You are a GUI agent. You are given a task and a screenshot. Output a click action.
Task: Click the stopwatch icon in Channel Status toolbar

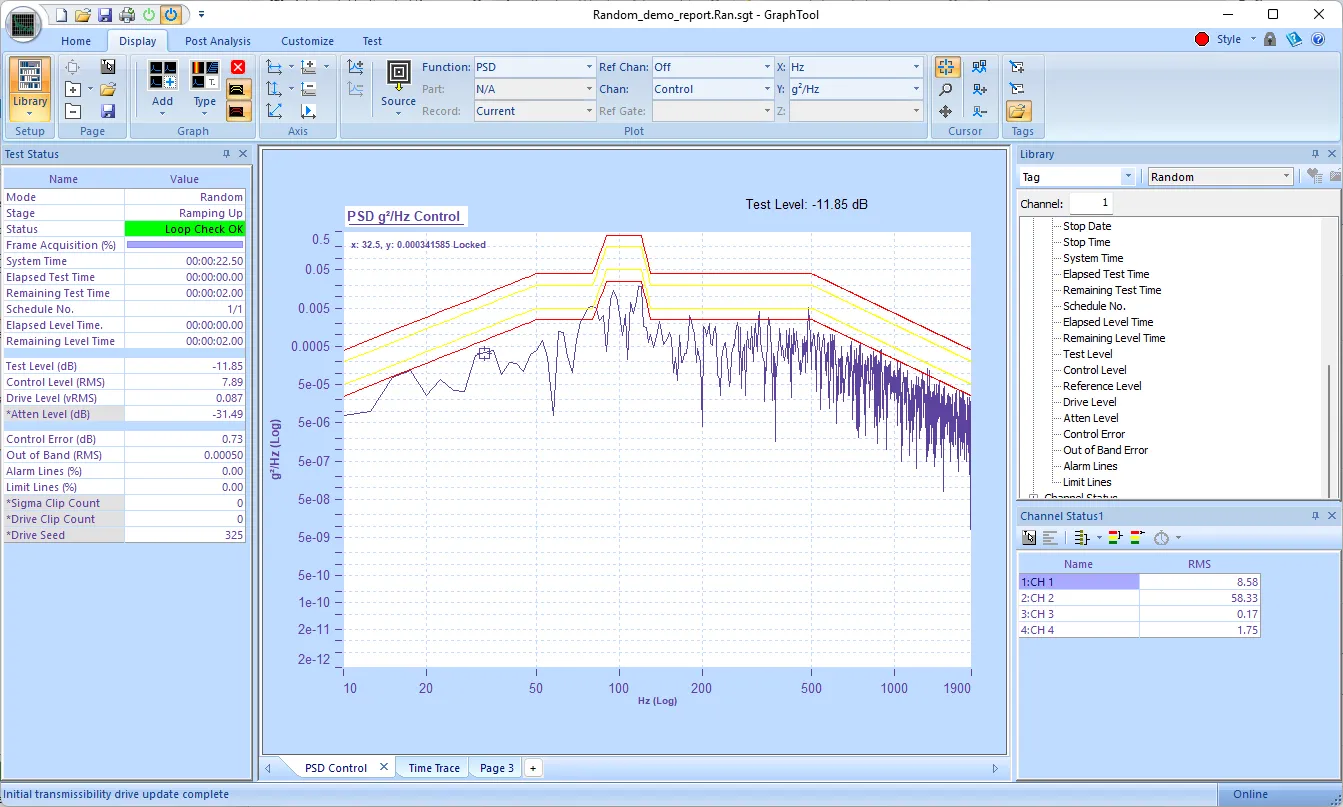1161,538
